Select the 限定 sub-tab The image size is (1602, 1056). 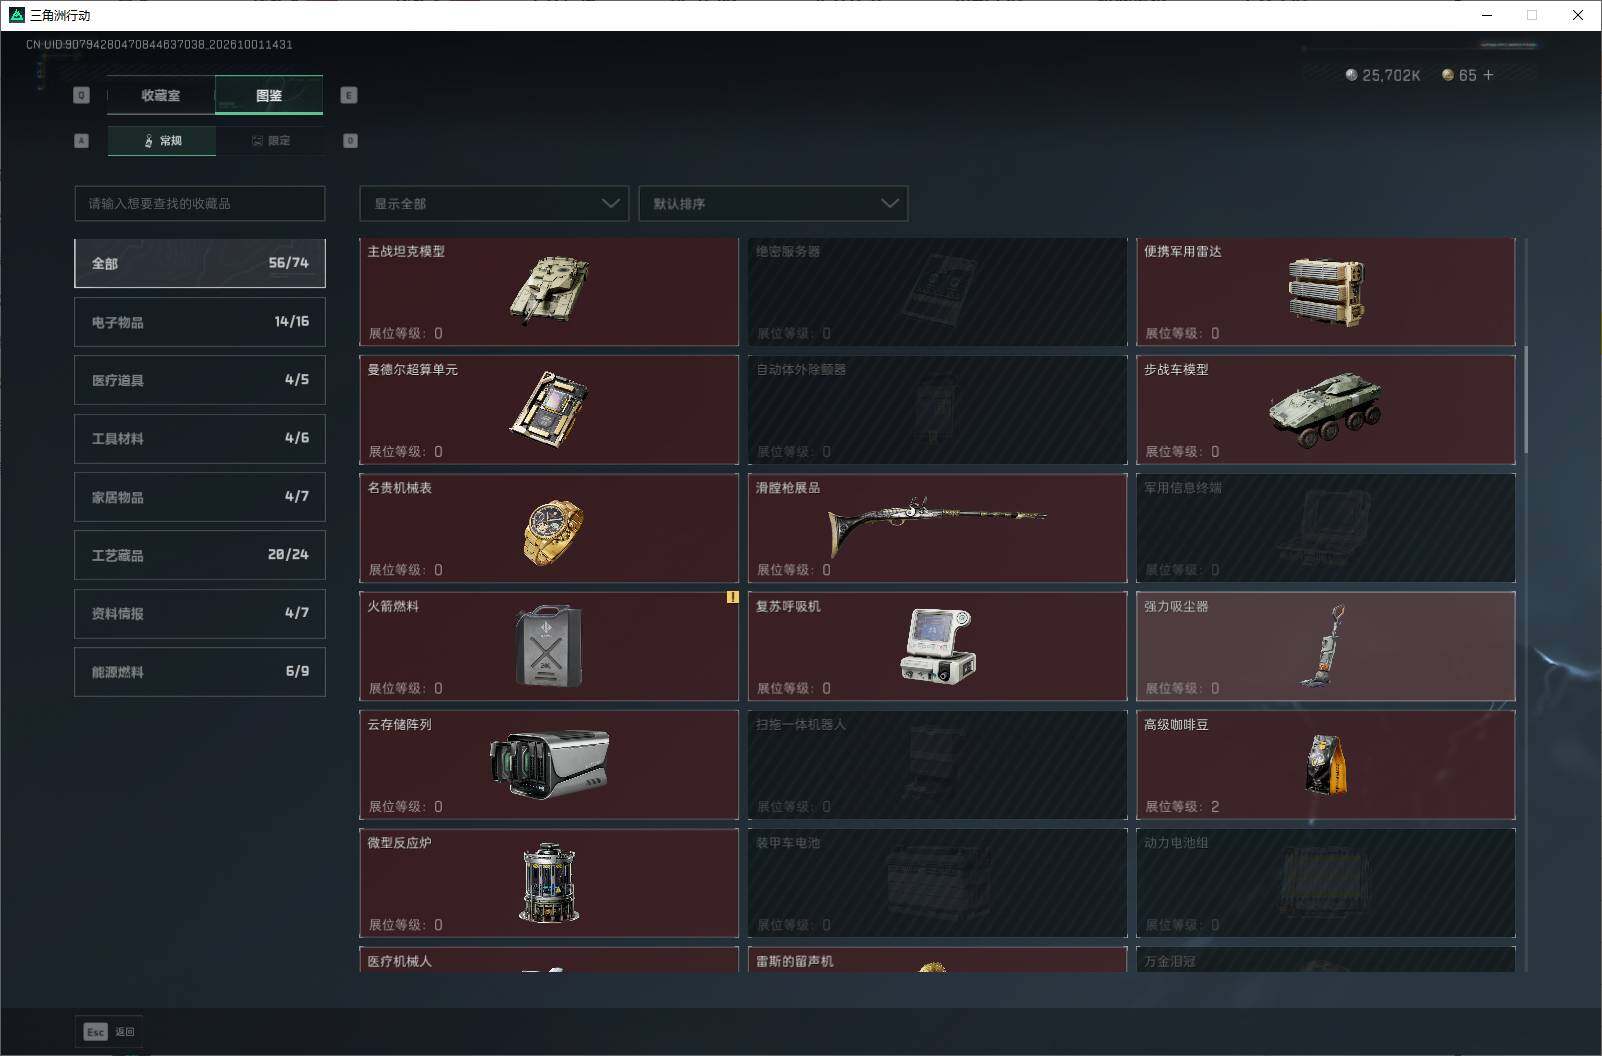270,141
